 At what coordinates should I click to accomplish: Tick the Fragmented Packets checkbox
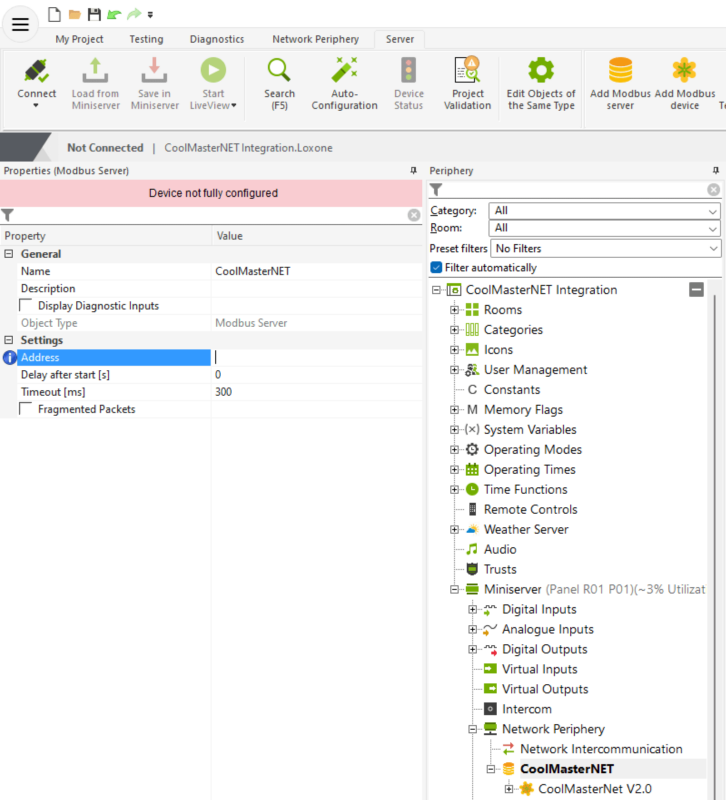point(26,409)
